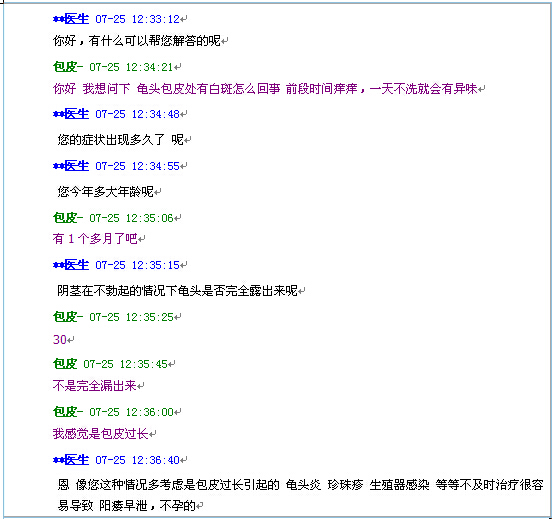Click the doctor header timestamped 12:33:12
This screenshot has height=519, width=552.
117,19
